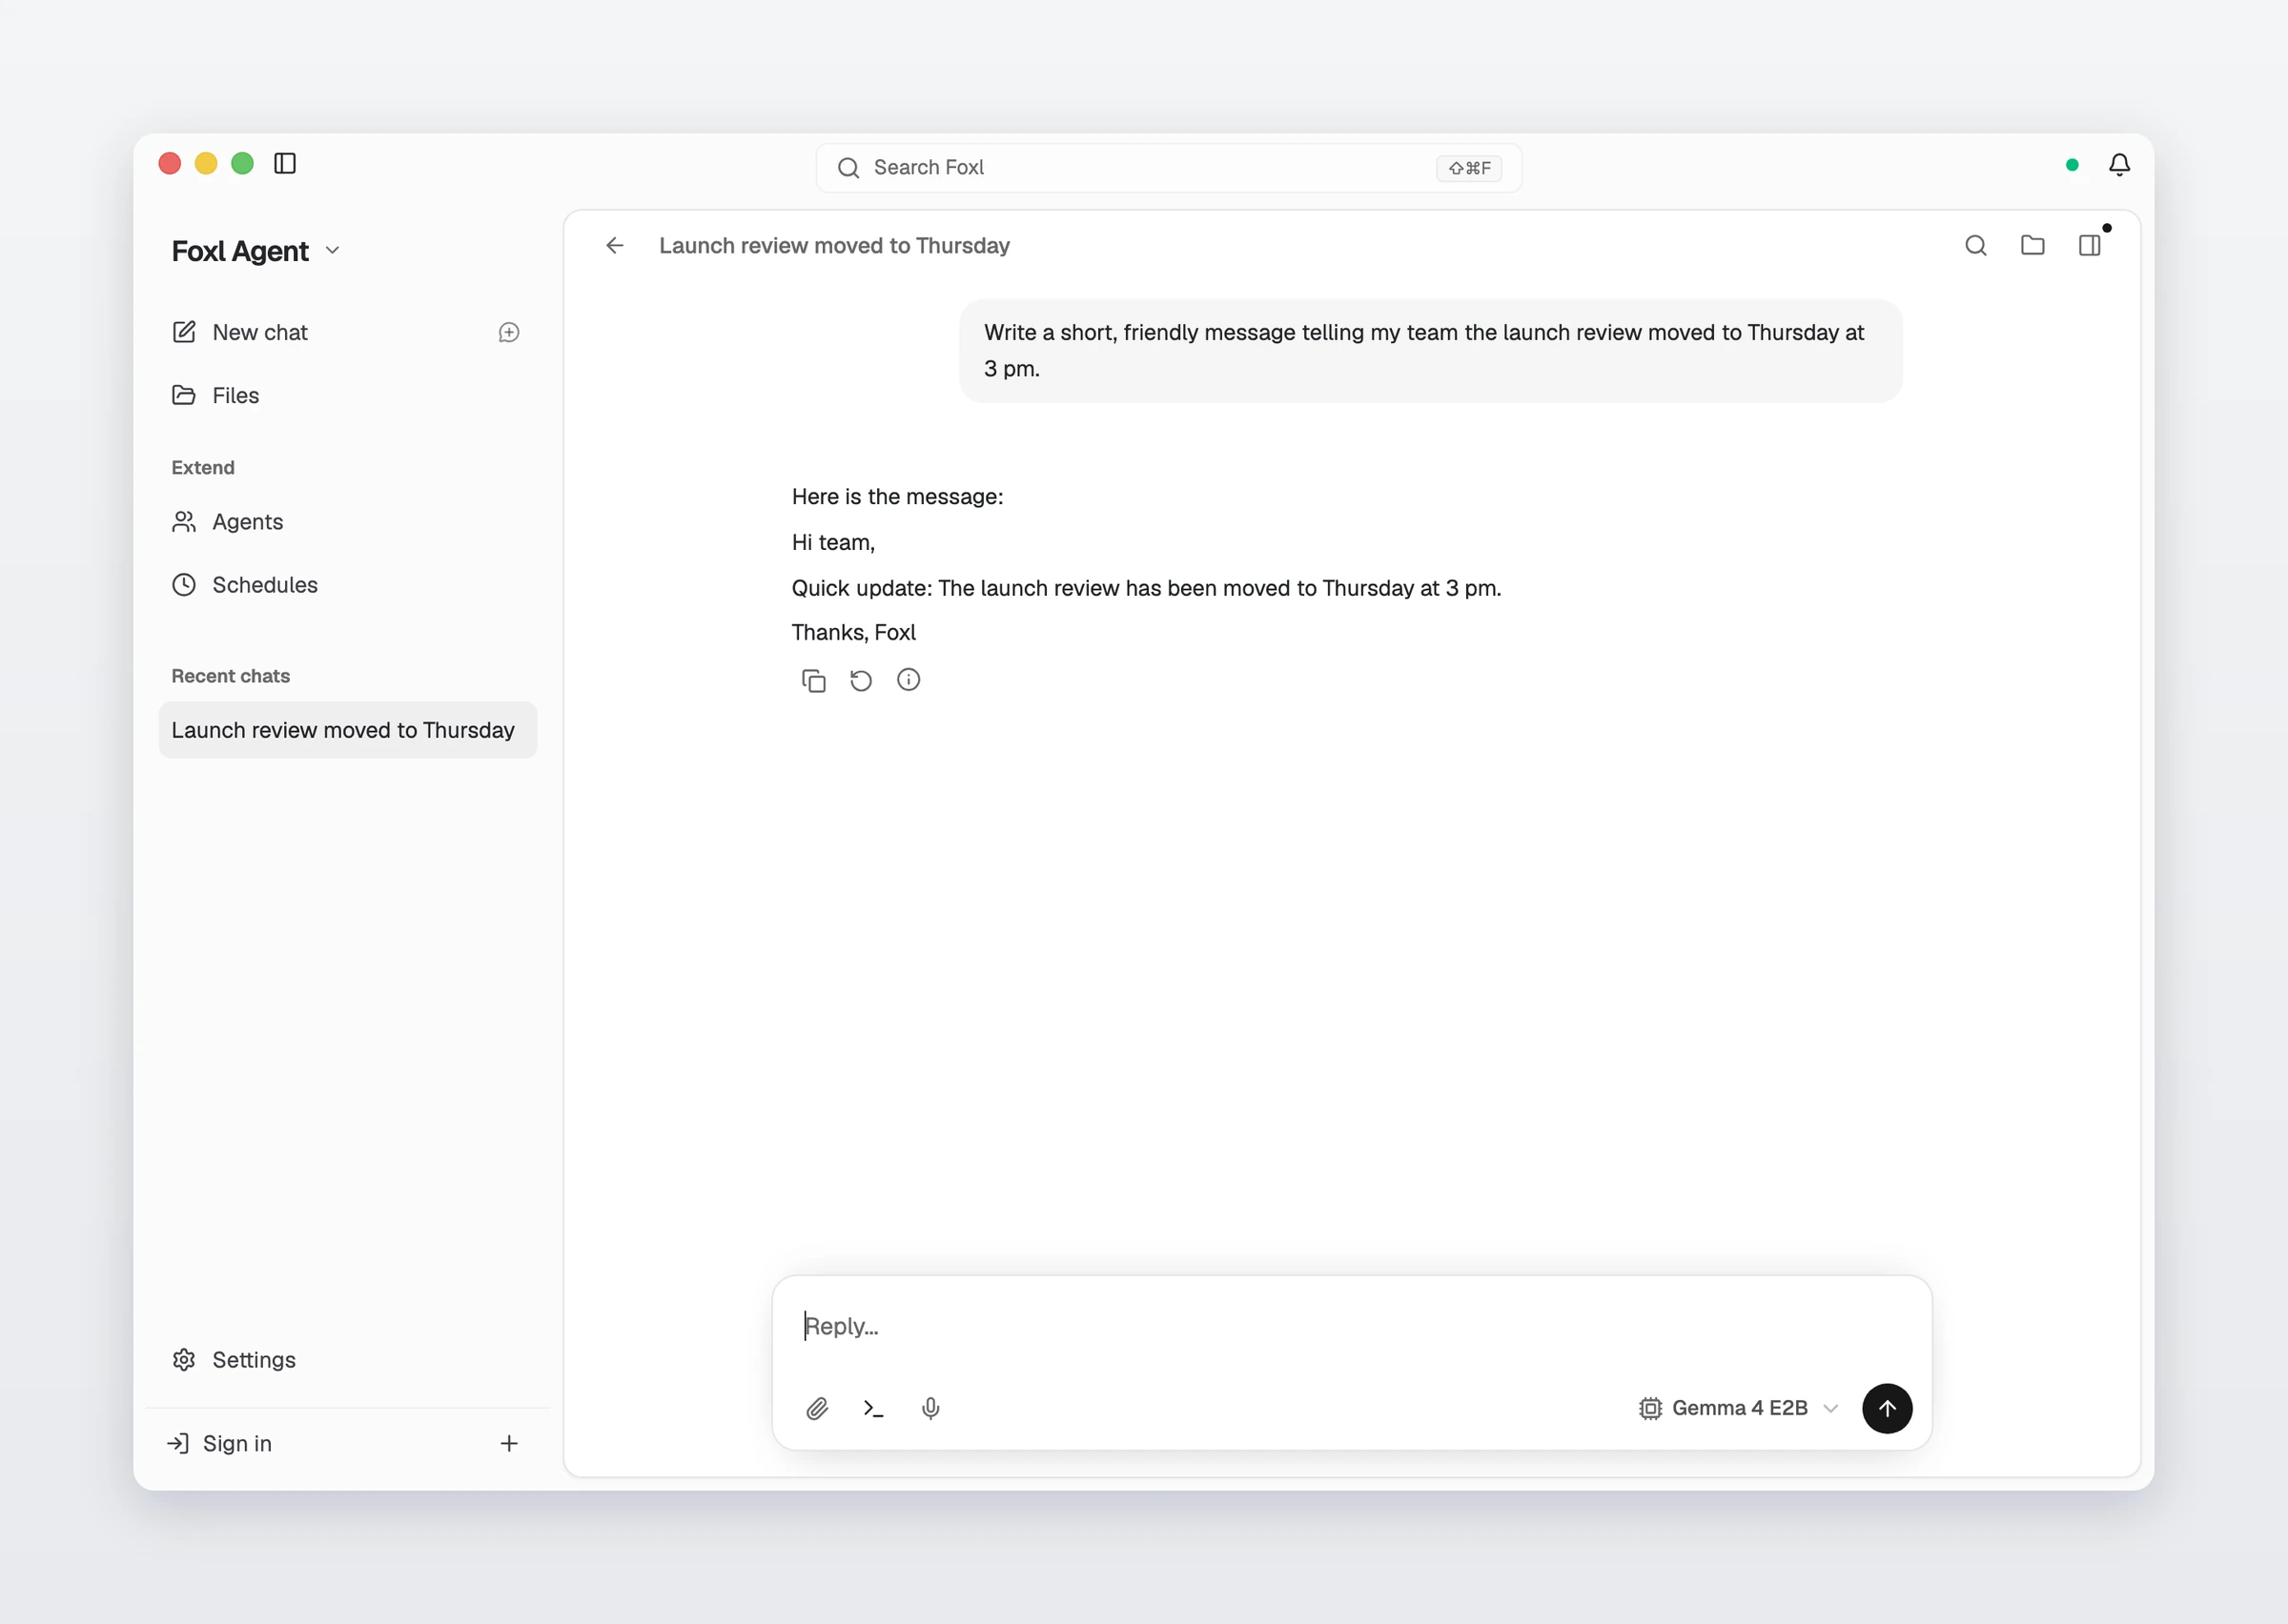Click the green status dot indicator
Screen dimensions: 2288x1624
click(x=2072, y=165)
